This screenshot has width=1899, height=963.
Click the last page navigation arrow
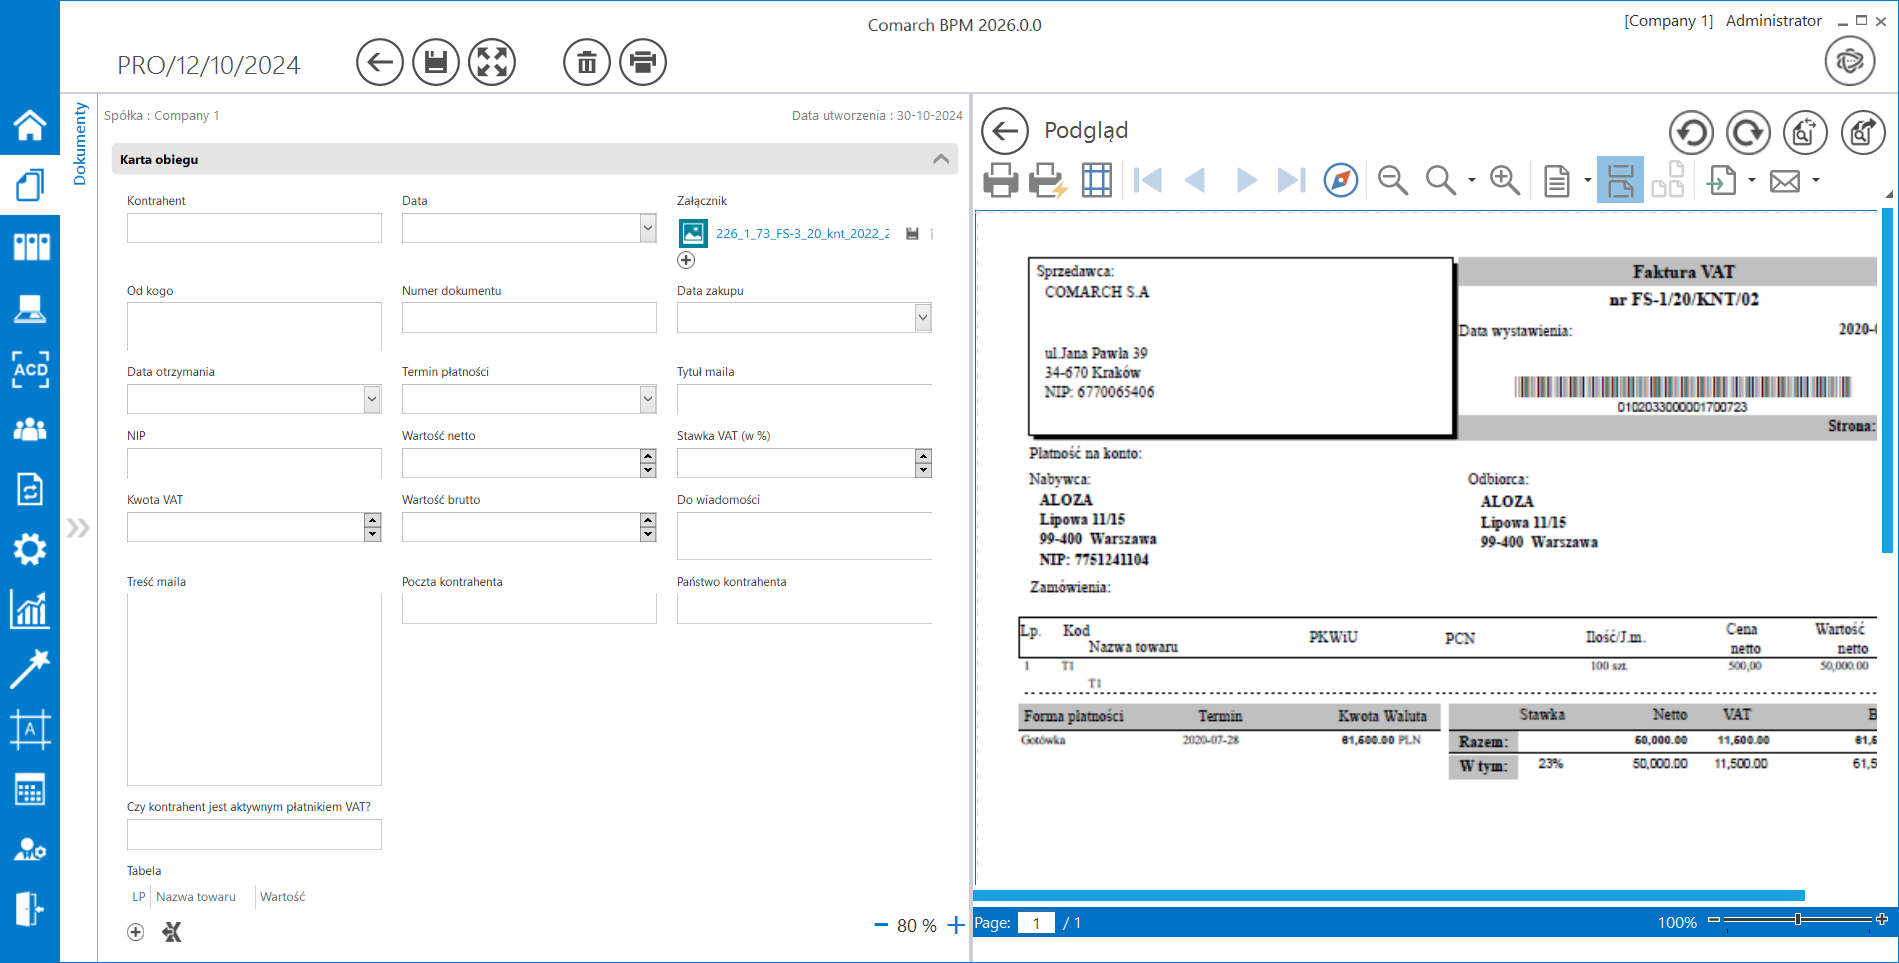[x=1291, y=181]
